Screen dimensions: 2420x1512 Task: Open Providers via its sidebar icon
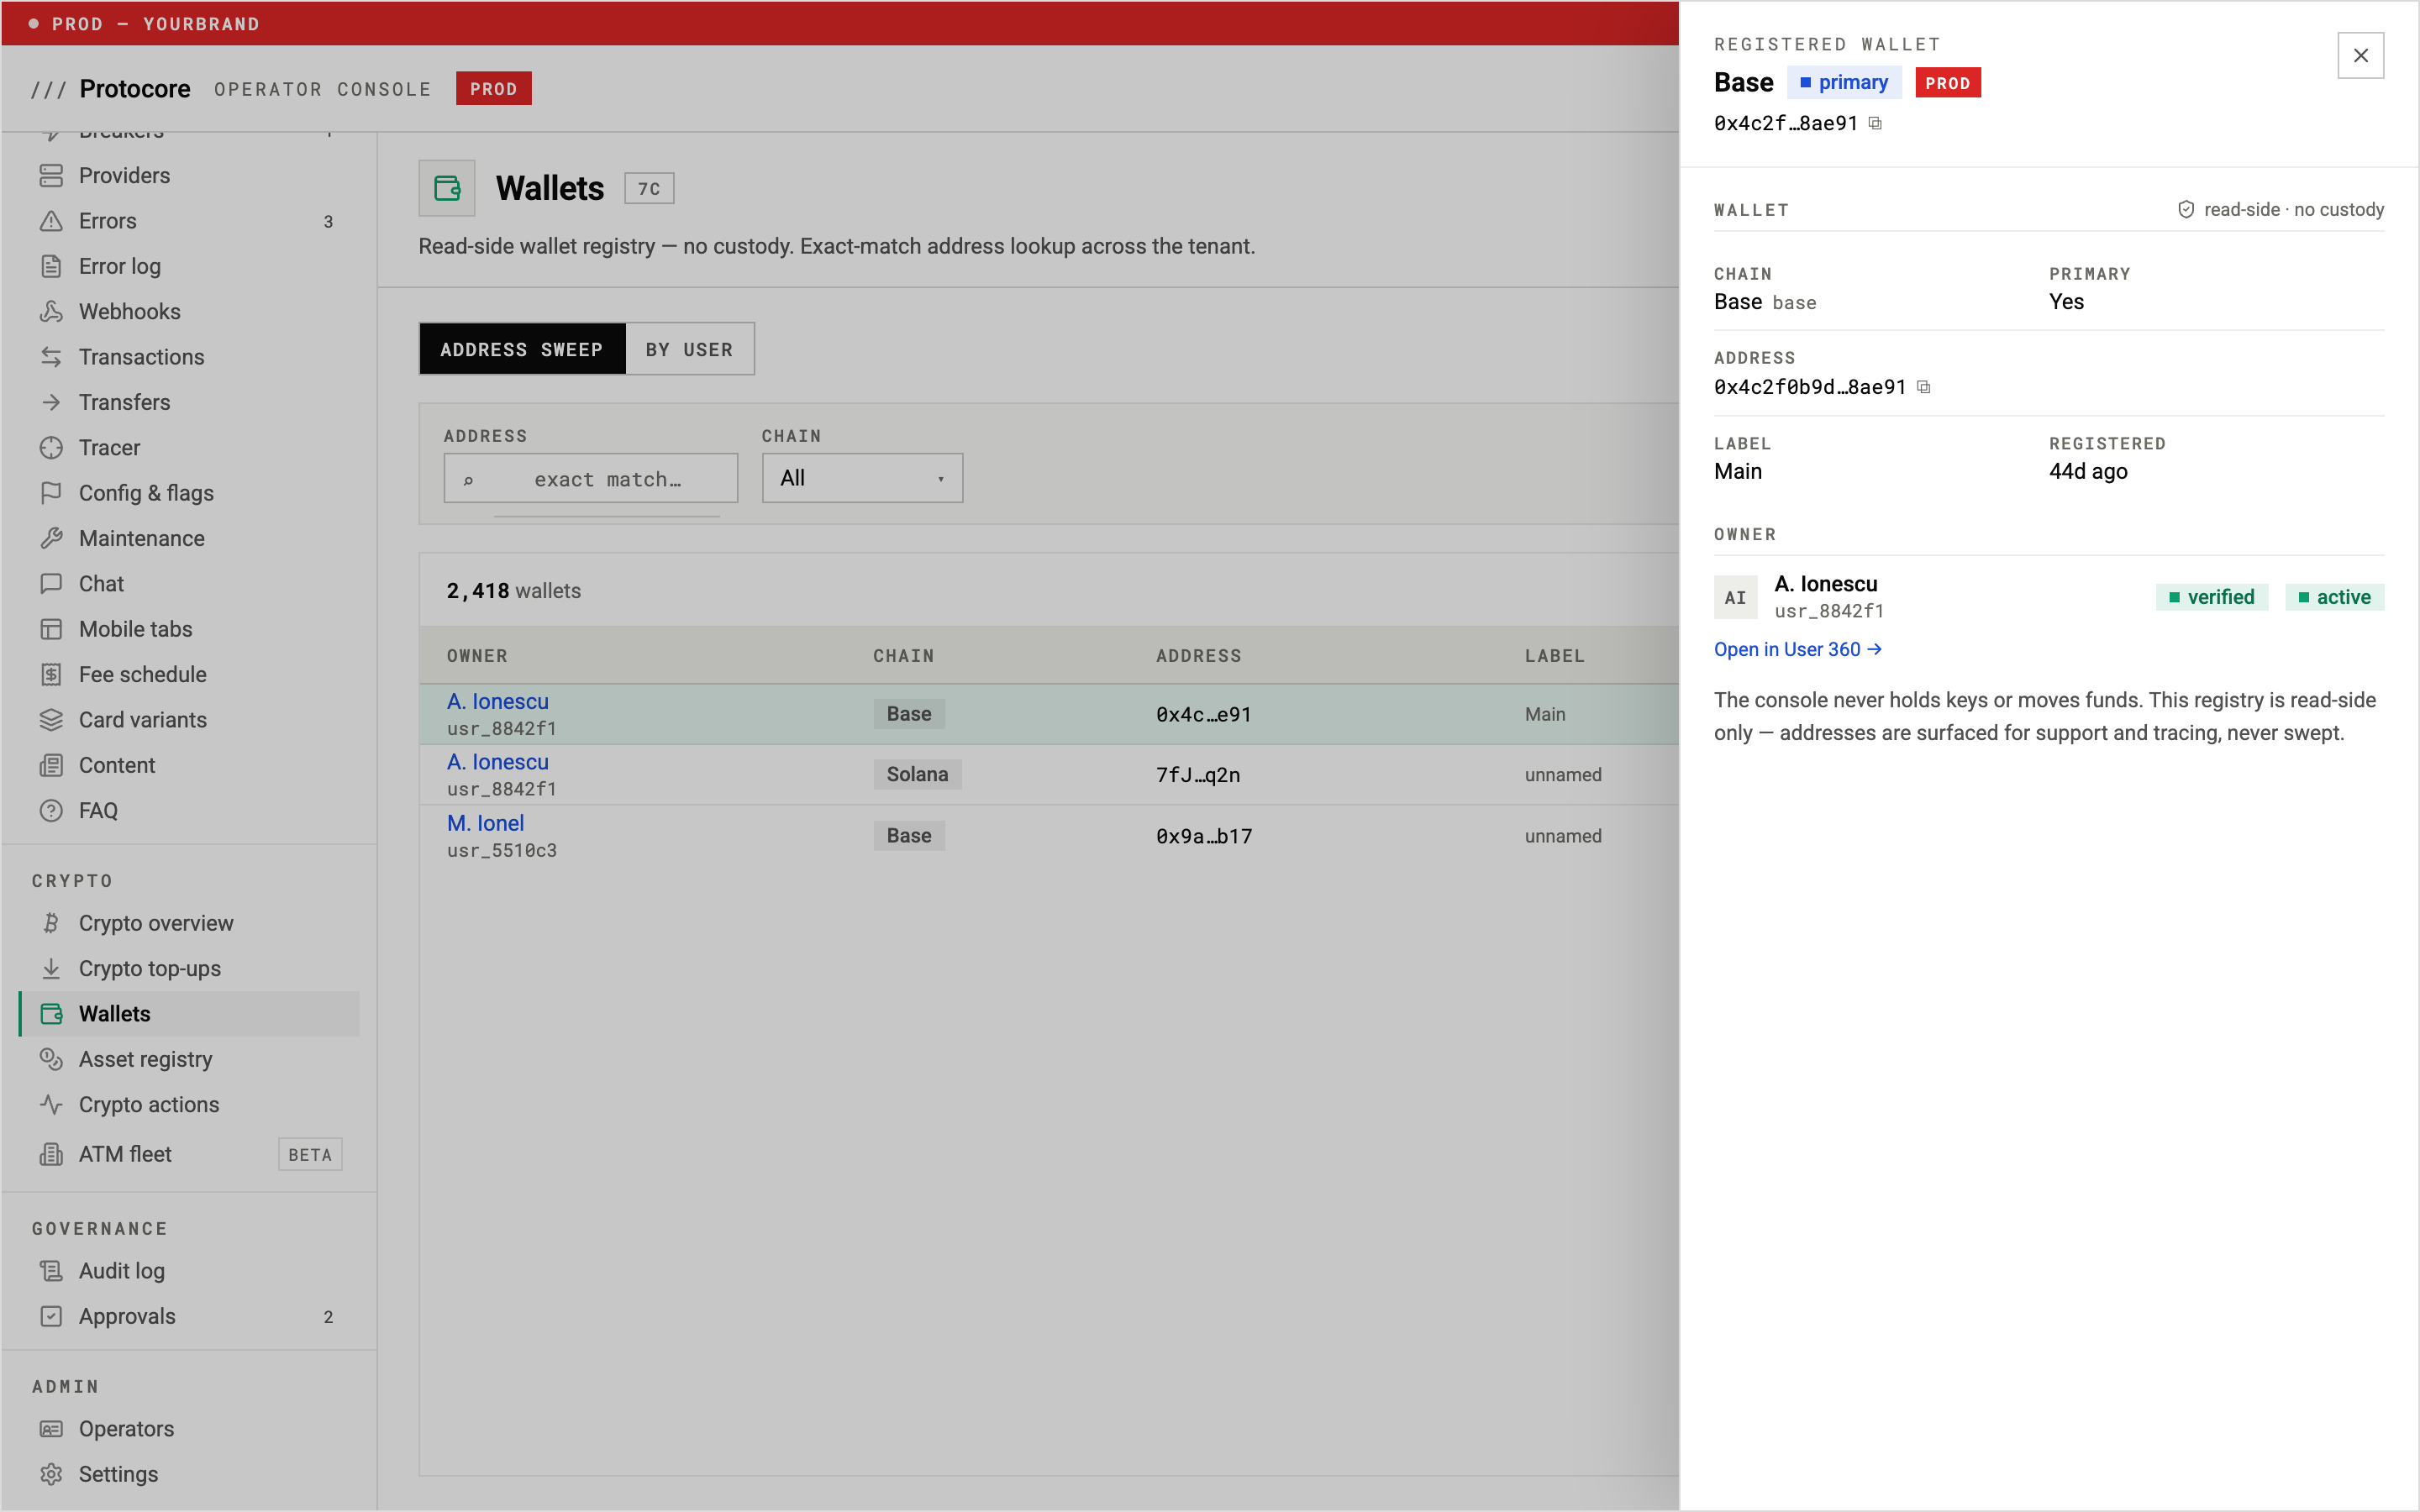click(x=51, y=175)
